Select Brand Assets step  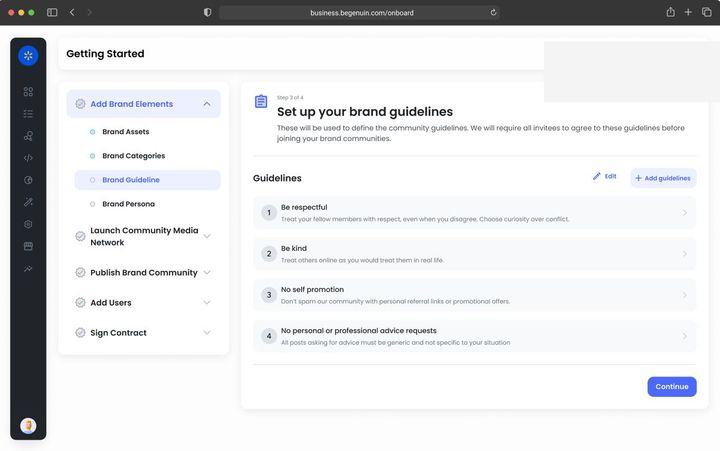126,132
